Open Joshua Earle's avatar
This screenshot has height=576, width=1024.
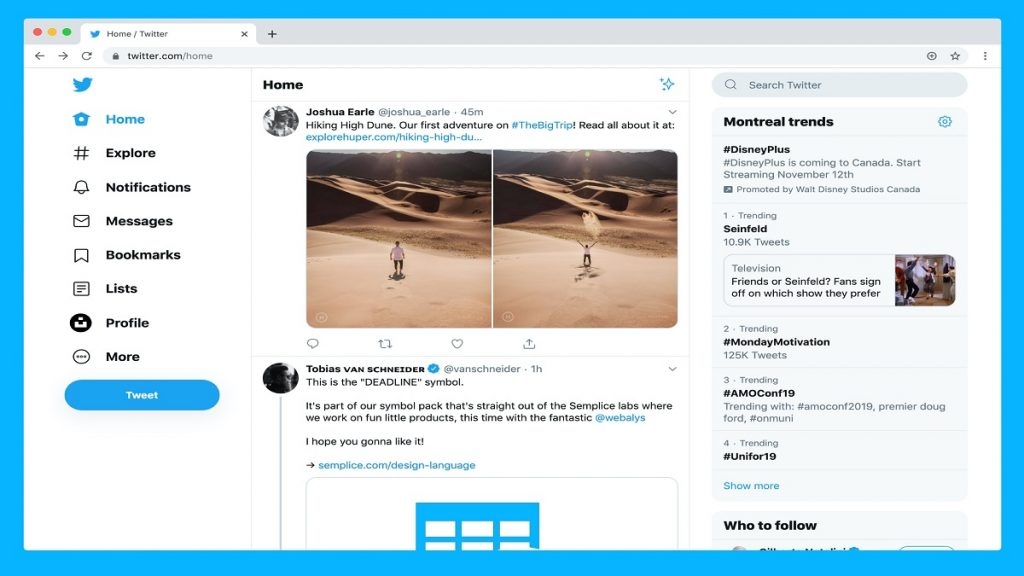(281, 121)
